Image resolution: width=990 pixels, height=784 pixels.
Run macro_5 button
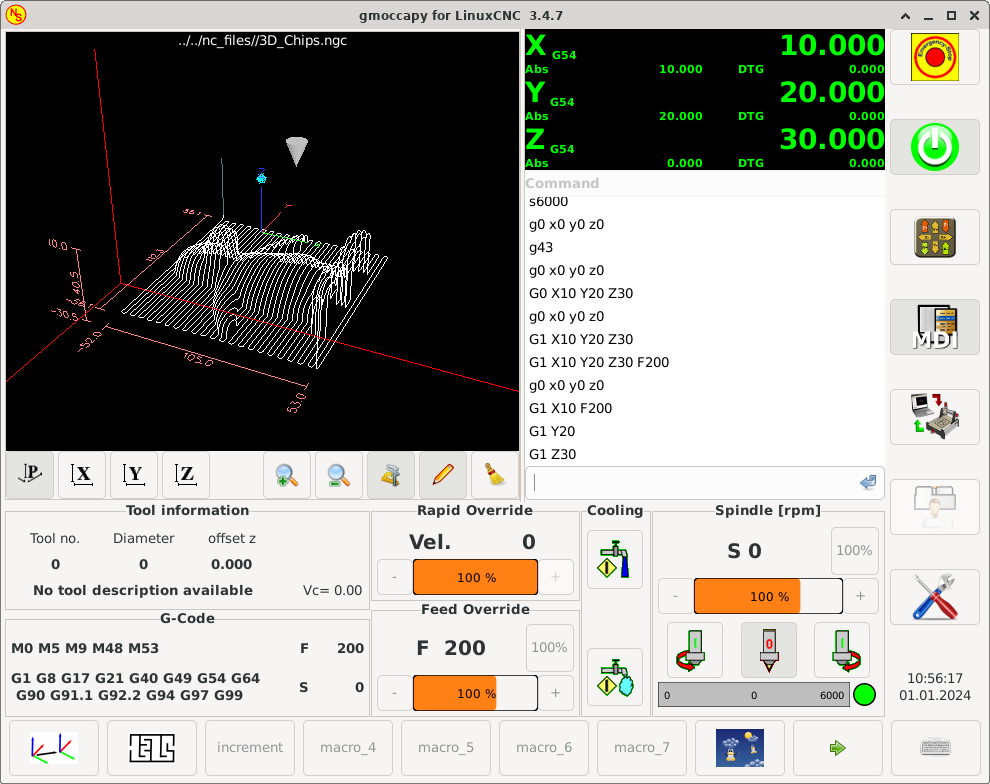tap(446, 748)
